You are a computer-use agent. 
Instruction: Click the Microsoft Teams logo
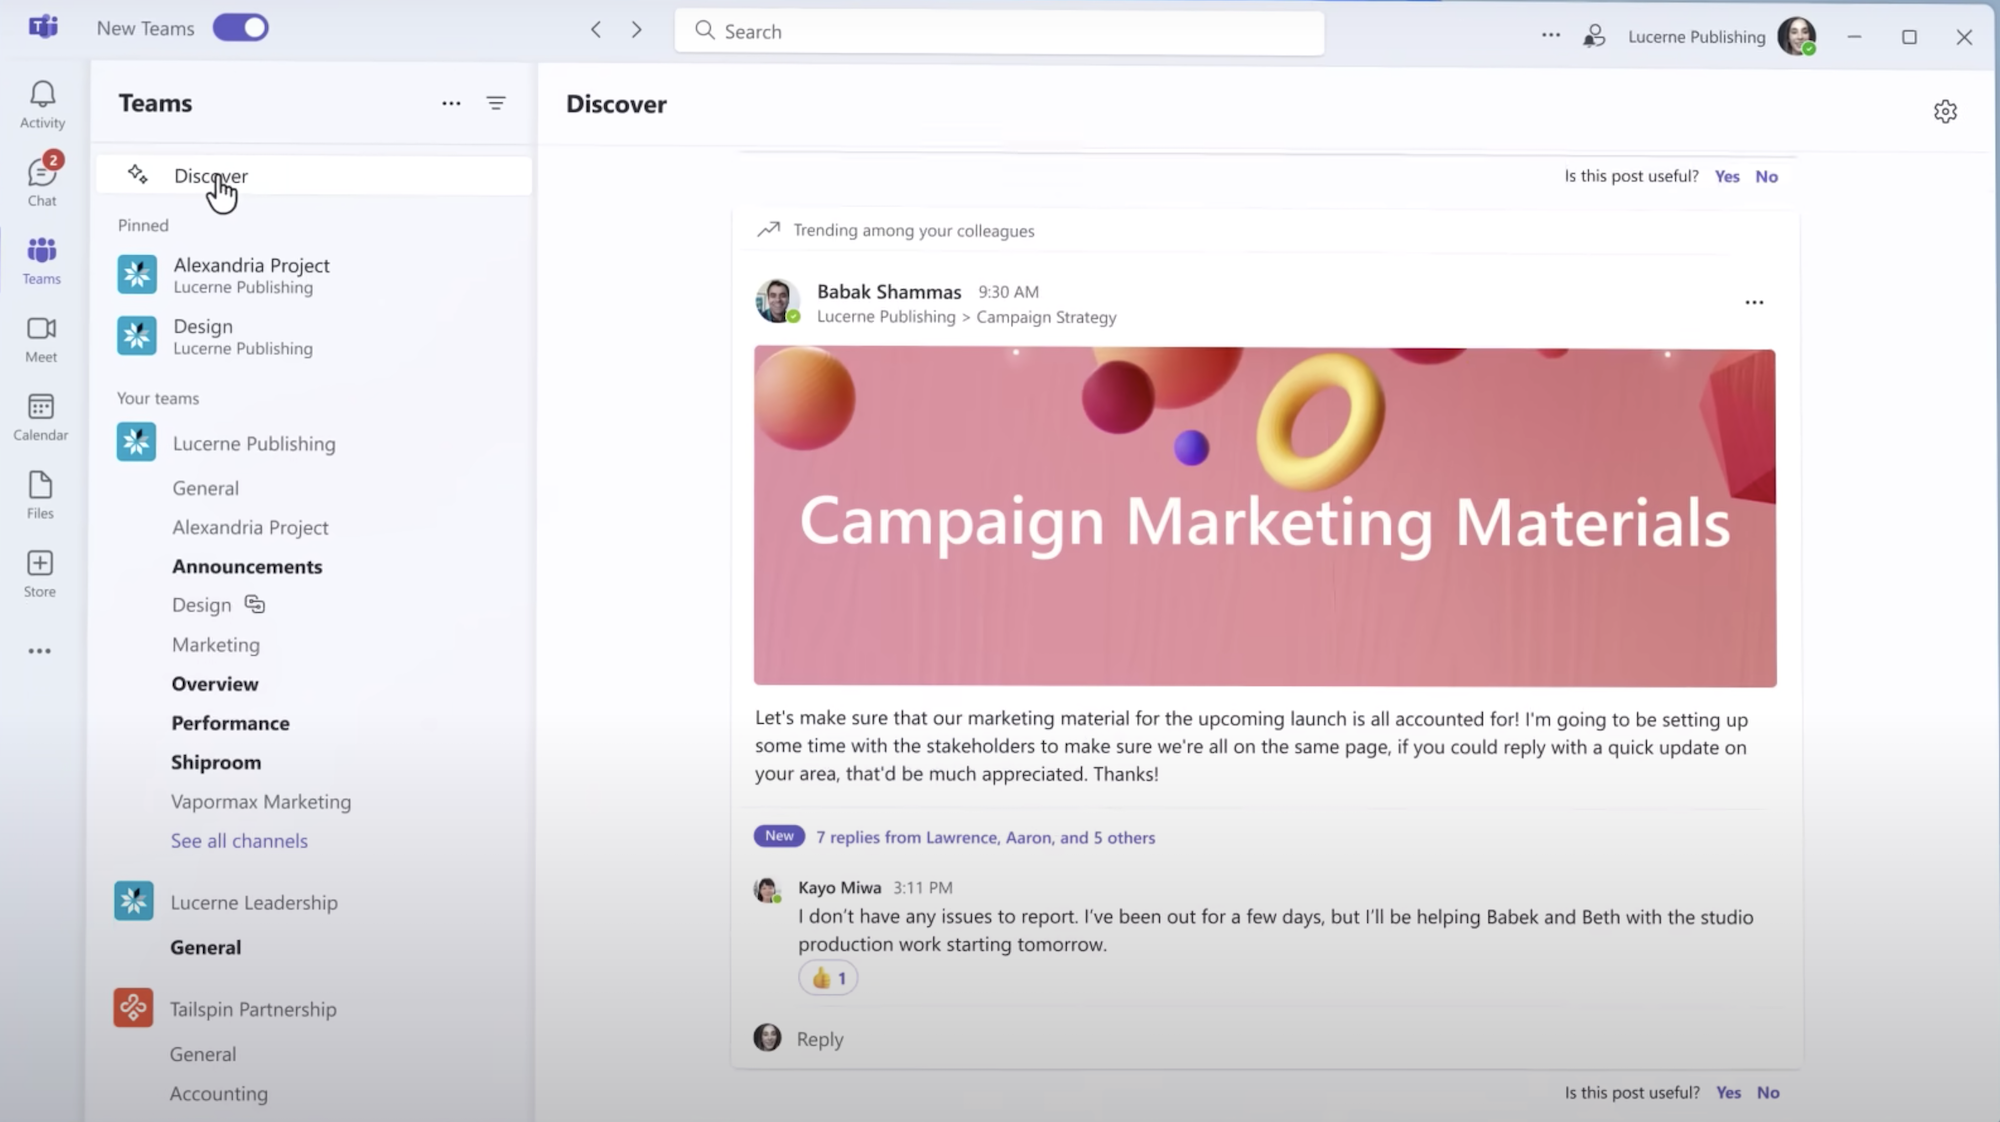click(43, 27)
